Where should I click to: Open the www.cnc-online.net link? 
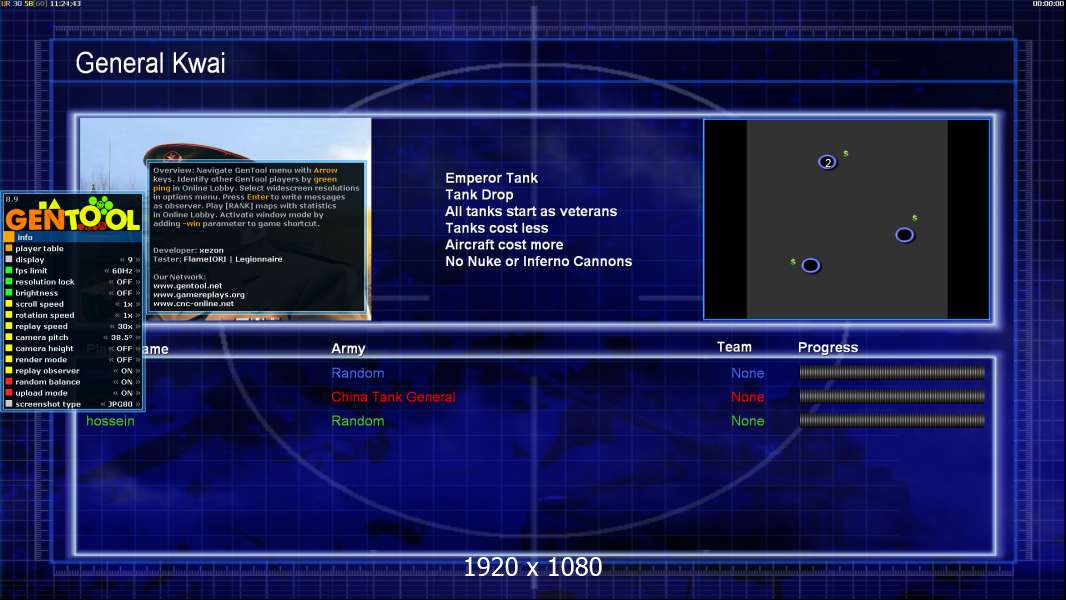click(x=193, y=303)
